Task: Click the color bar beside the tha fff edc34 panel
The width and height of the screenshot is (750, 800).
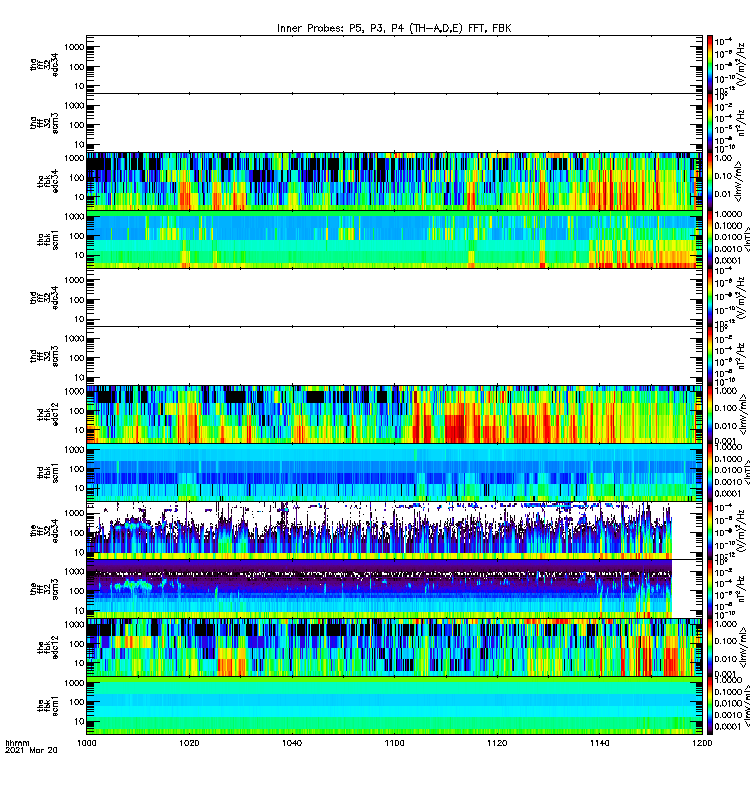Action: pyautogui.click(x=710, y=64)
